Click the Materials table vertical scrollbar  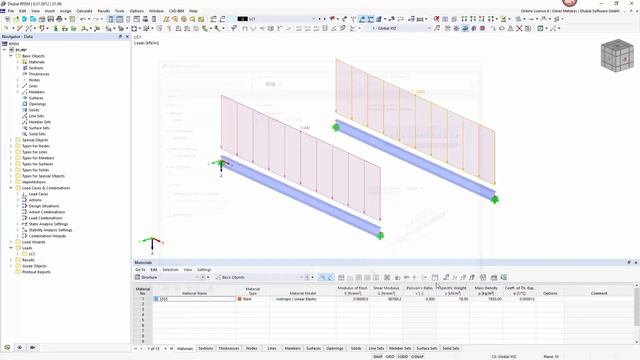click(x=637, y=313)
